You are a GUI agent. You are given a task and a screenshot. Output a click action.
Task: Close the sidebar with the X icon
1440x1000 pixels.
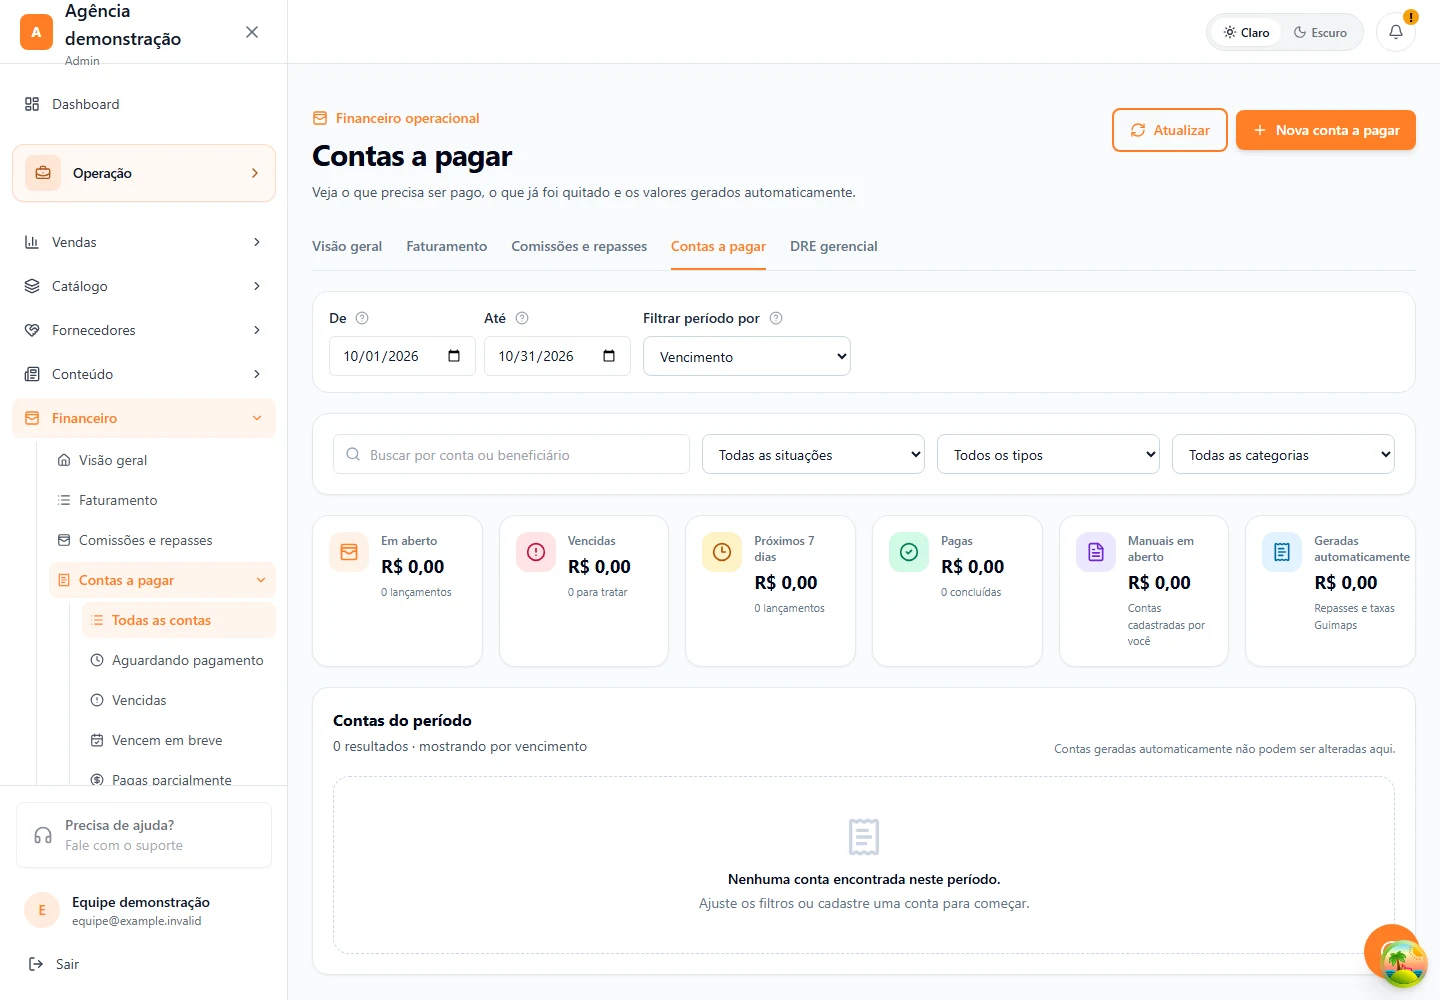pos(252,32)
